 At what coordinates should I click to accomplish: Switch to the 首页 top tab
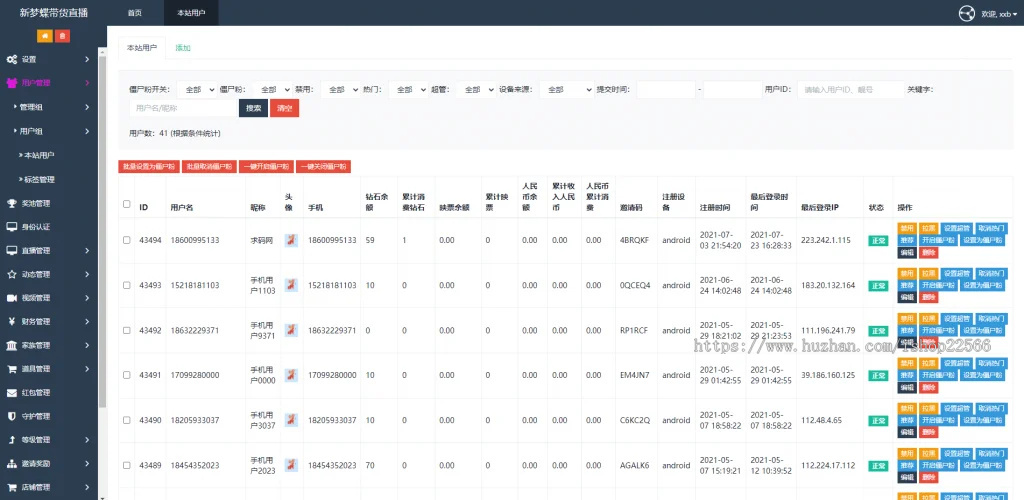click(x=135, y=13)
